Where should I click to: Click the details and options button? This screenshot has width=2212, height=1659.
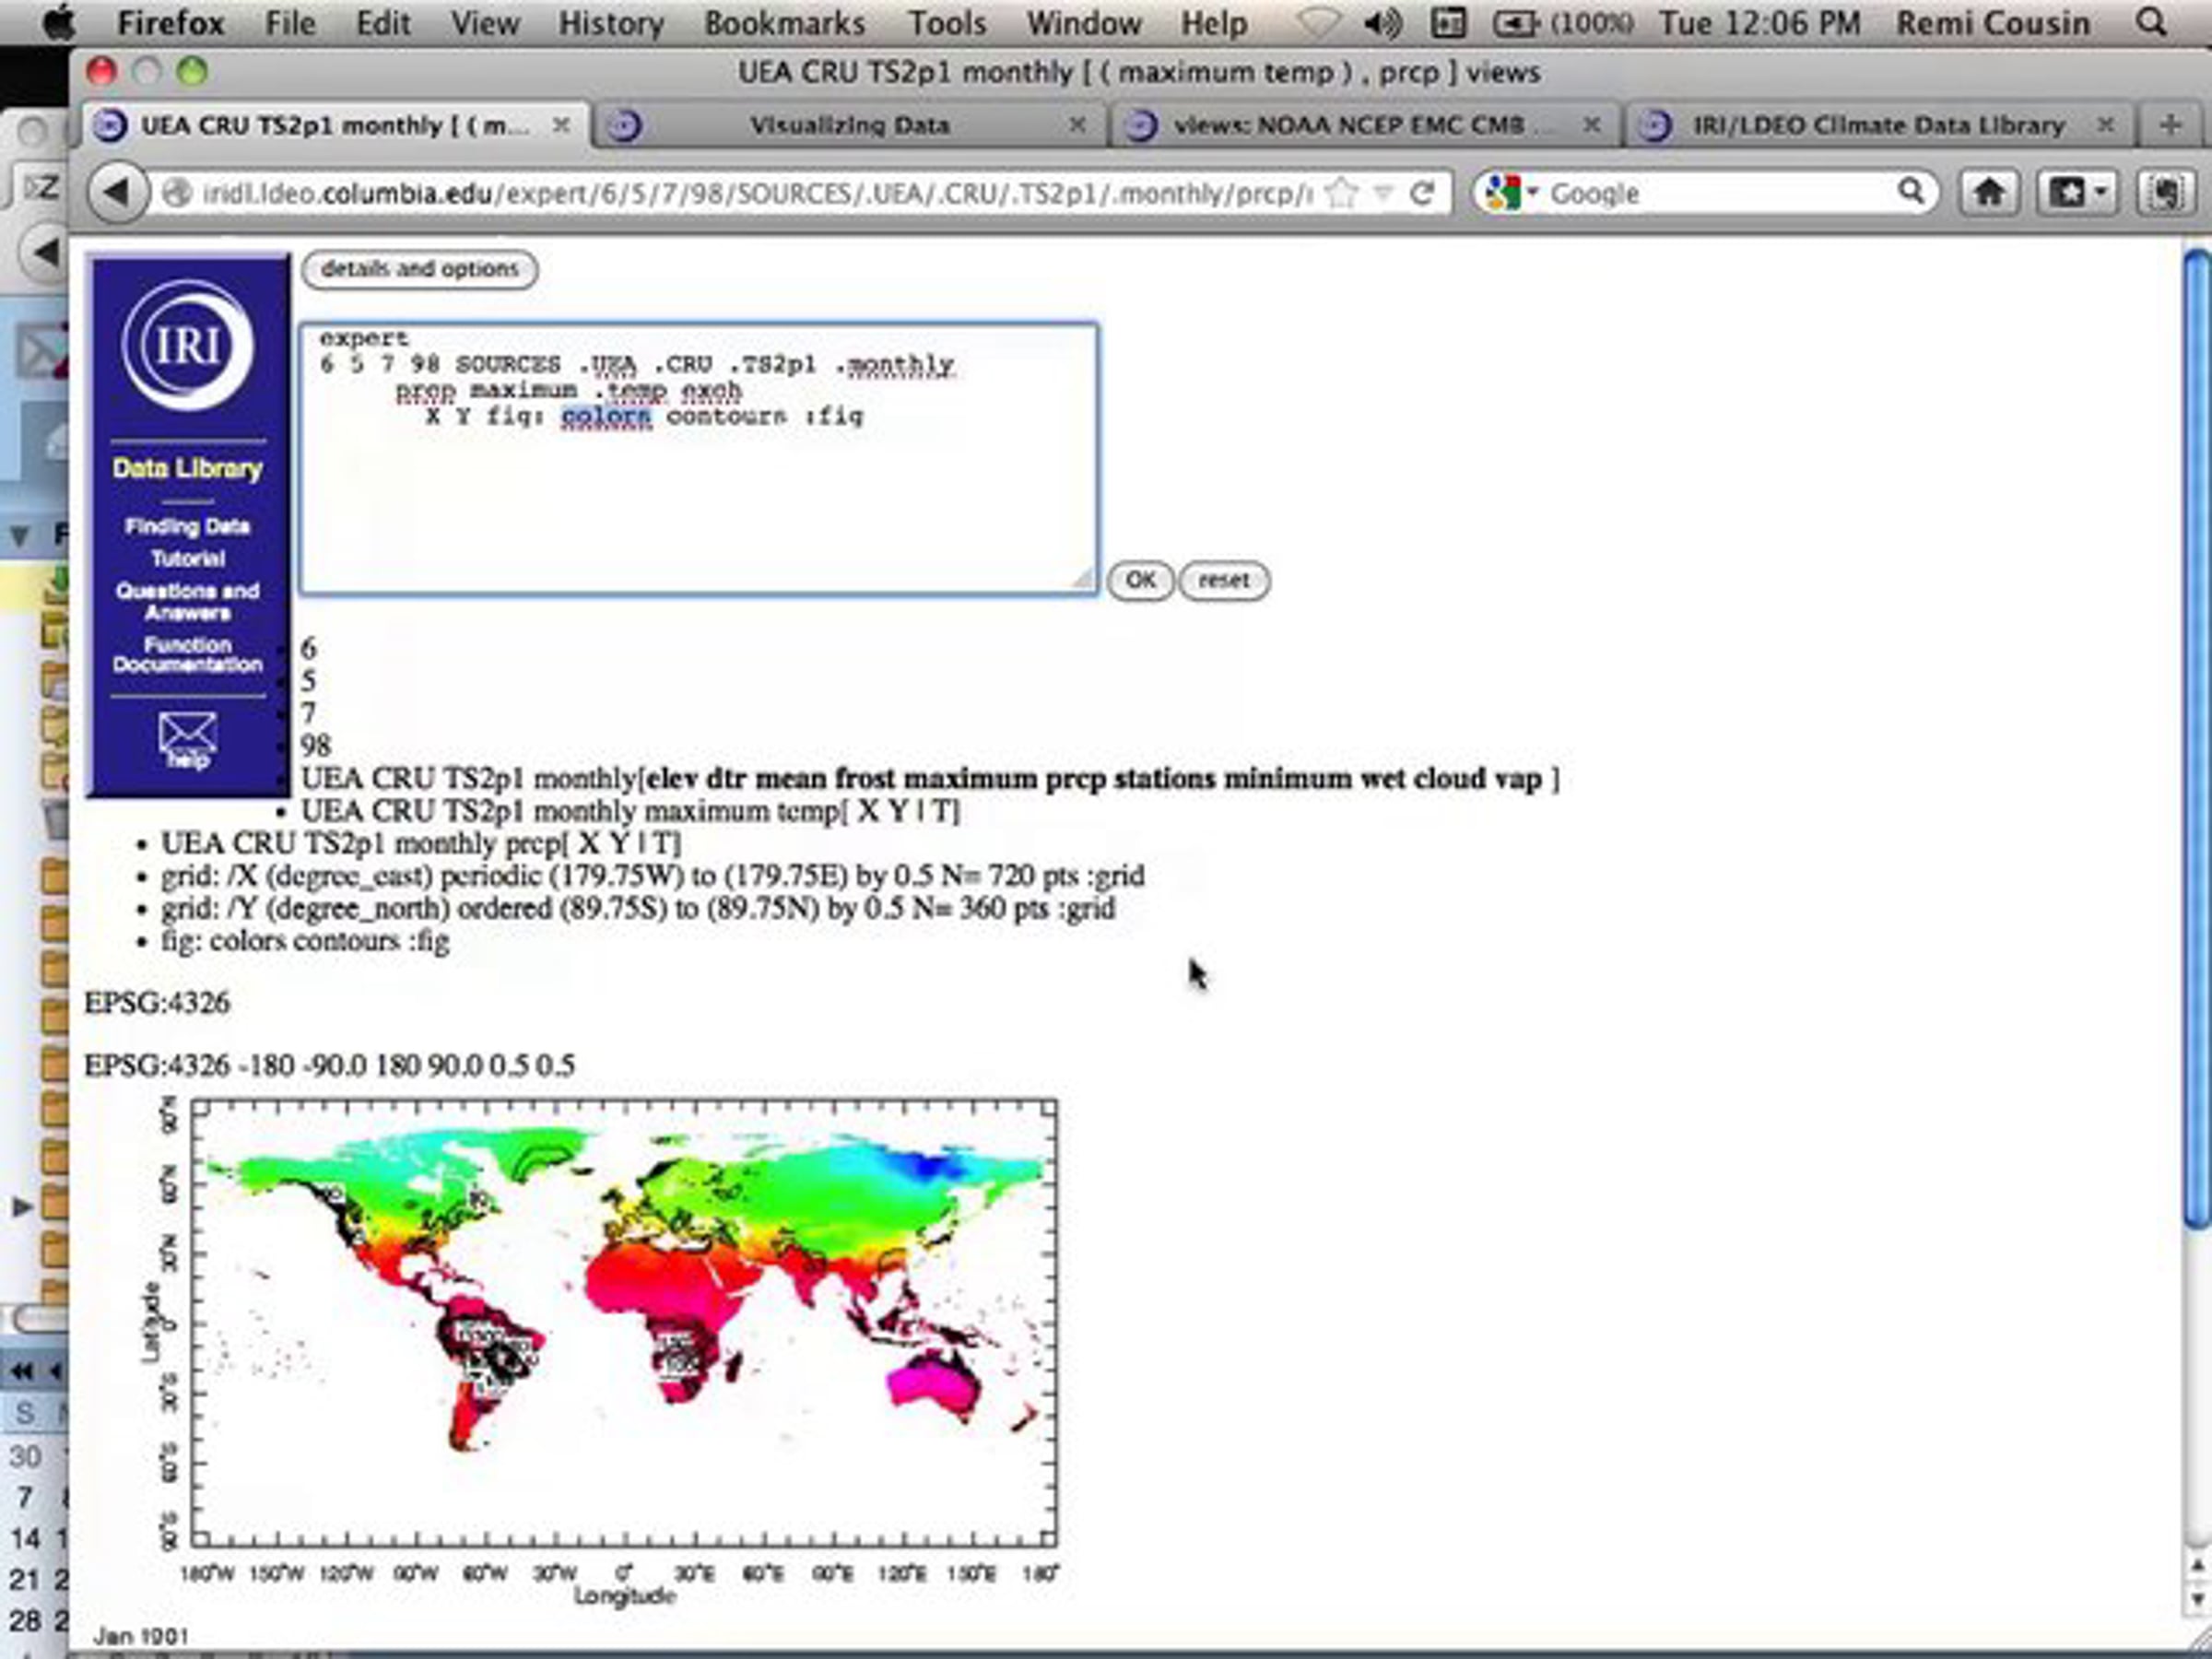tap(420, 269)
